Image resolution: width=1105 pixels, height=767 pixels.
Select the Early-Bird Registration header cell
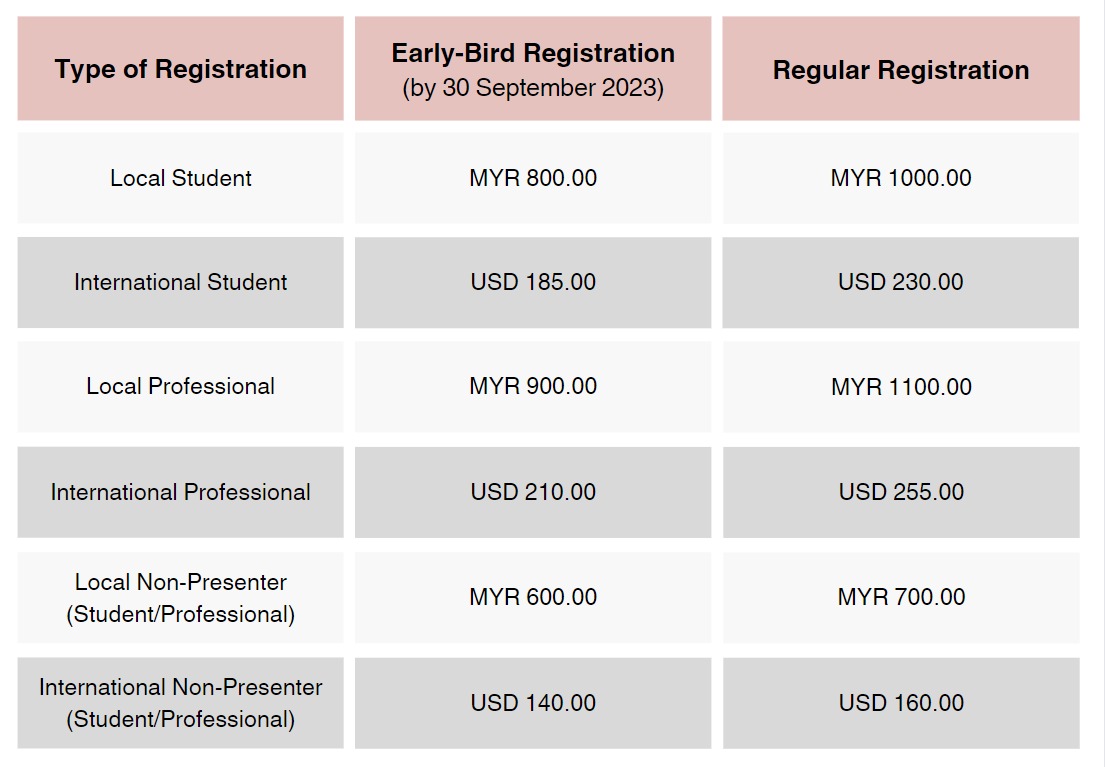tap(533, 68)
